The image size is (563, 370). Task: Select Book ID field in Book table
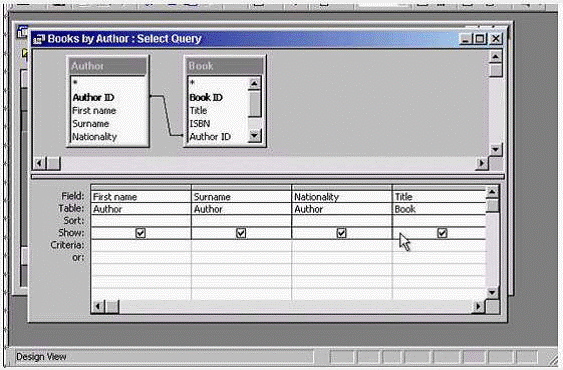(x=206, y=97)
